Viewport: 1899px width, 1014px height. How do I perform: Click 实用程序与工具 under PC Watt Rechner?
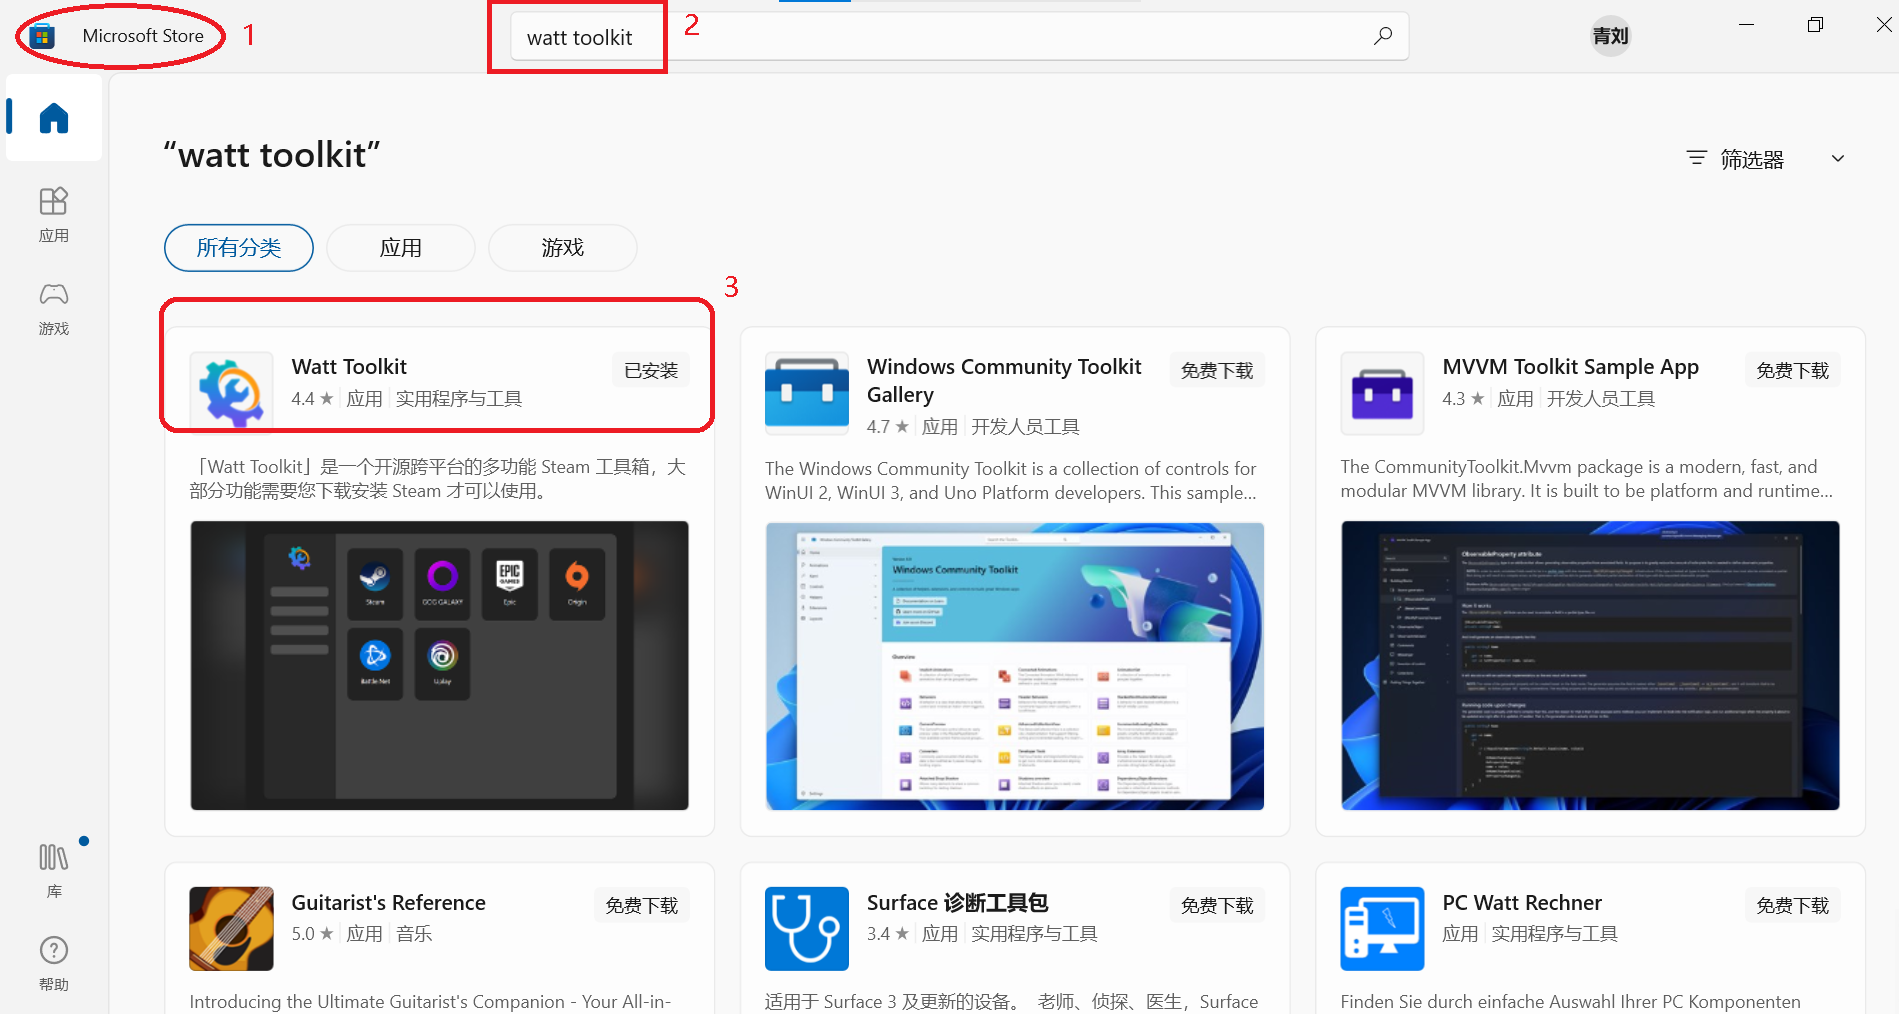tap(1555, 934)
